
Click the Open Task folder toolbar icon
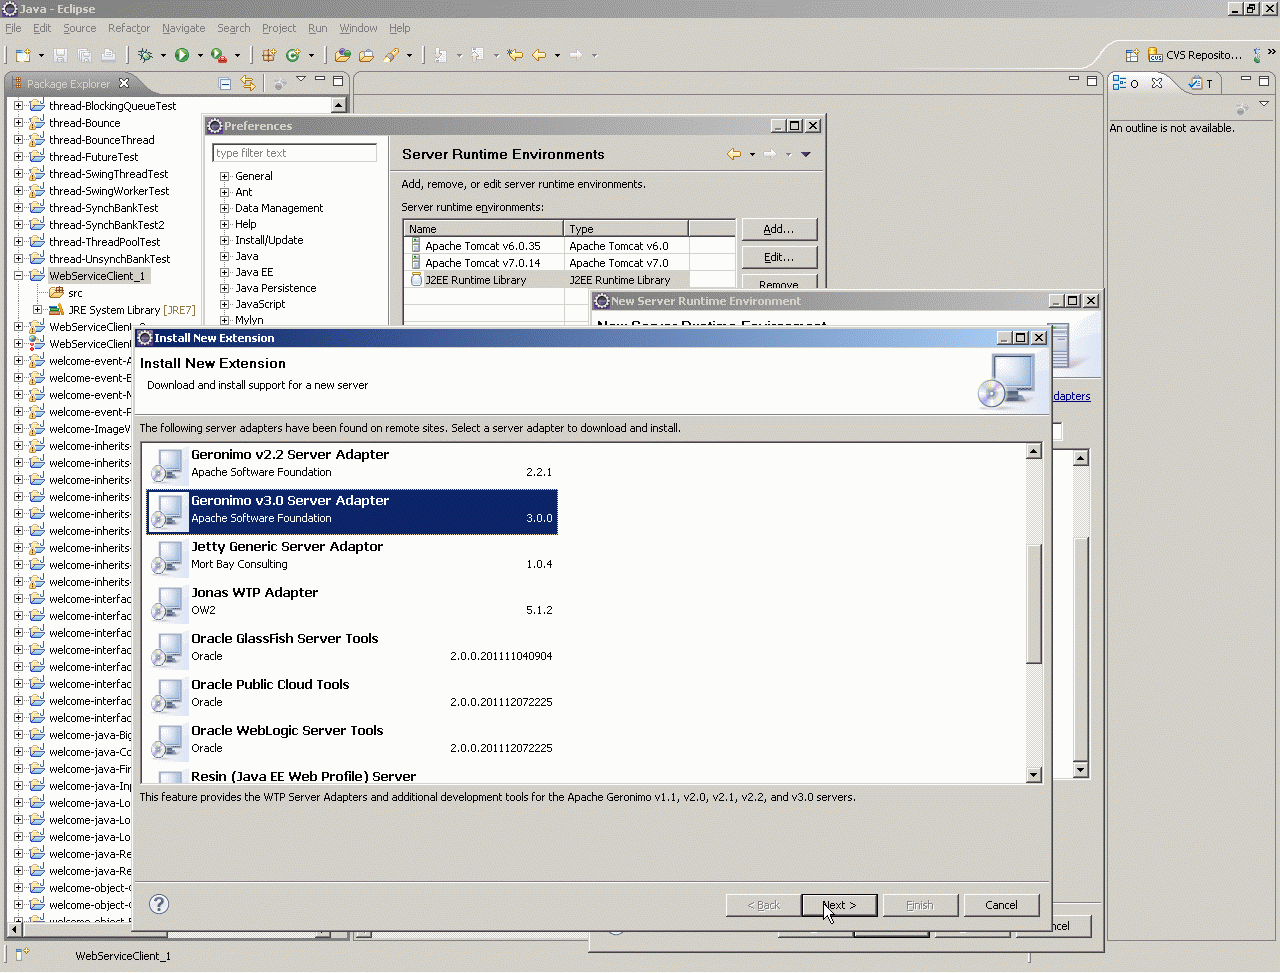pyautogui.click(x=366, y=55)
